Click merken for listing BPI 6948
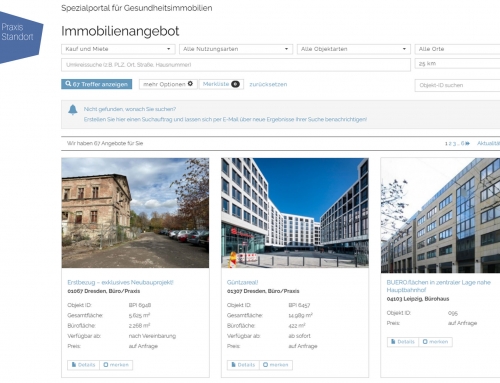Image resolution: width=500 pixels, height=383 pixels. coord(116,365)
